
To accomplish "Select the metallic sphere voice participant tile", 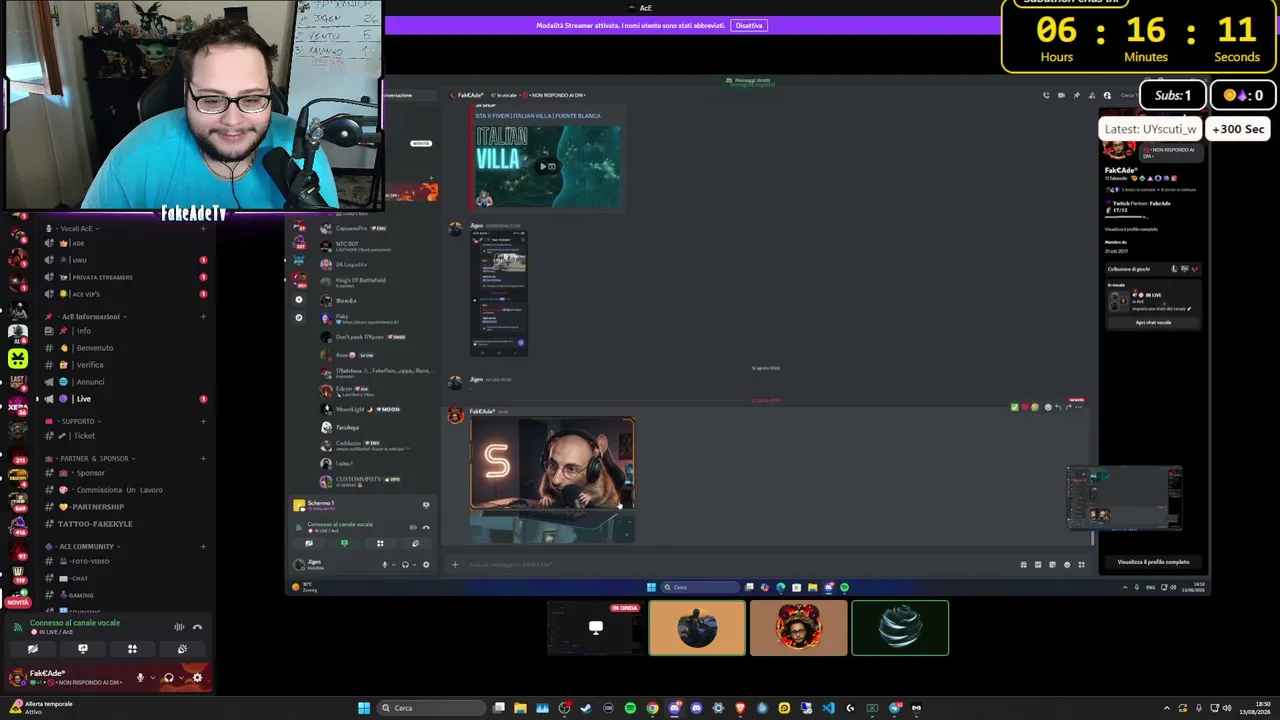I will click(x=900, y=628).
